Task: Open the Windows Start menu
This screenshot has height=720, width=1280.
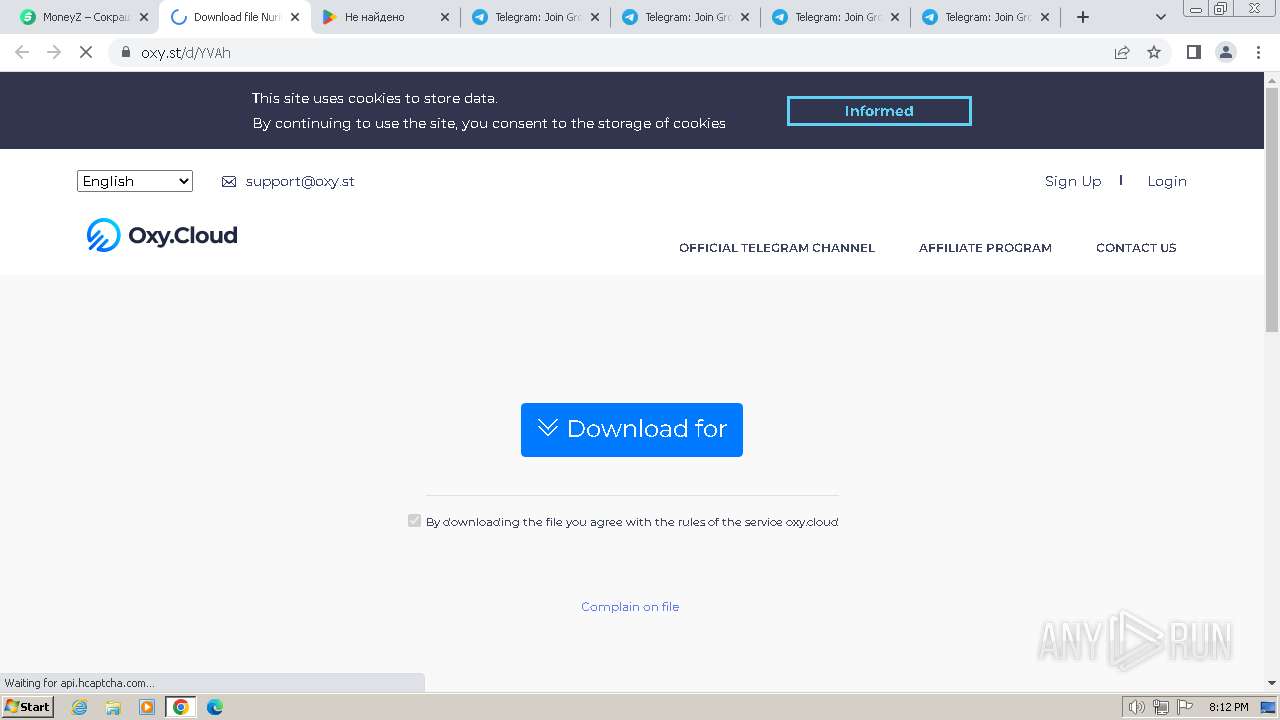Action: click(28, 706)
